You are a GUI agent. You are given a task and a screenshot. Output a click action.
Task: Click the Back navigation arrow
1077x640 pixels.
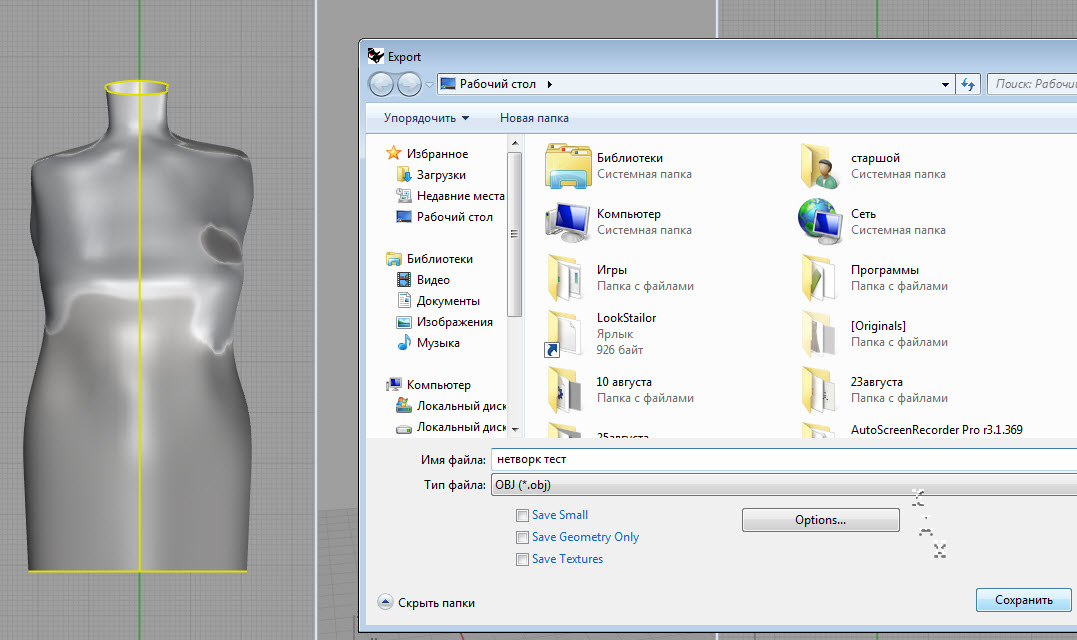pos(382,85)
